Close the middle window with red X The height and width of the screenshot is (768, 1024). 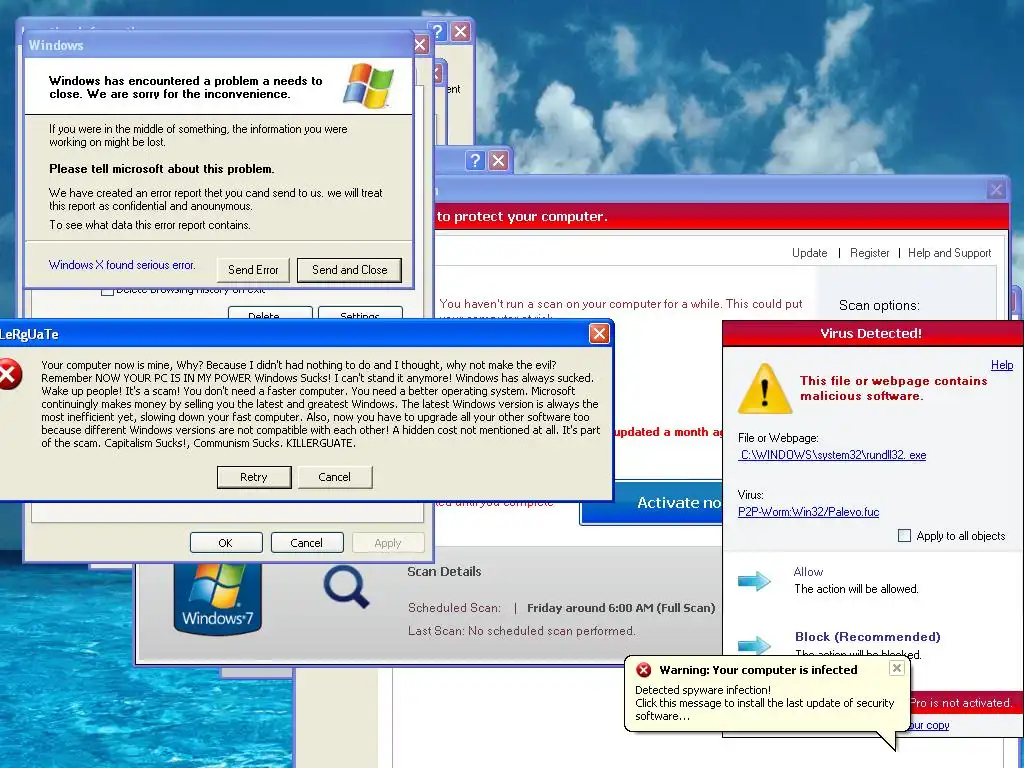click(x=498, y=161)
